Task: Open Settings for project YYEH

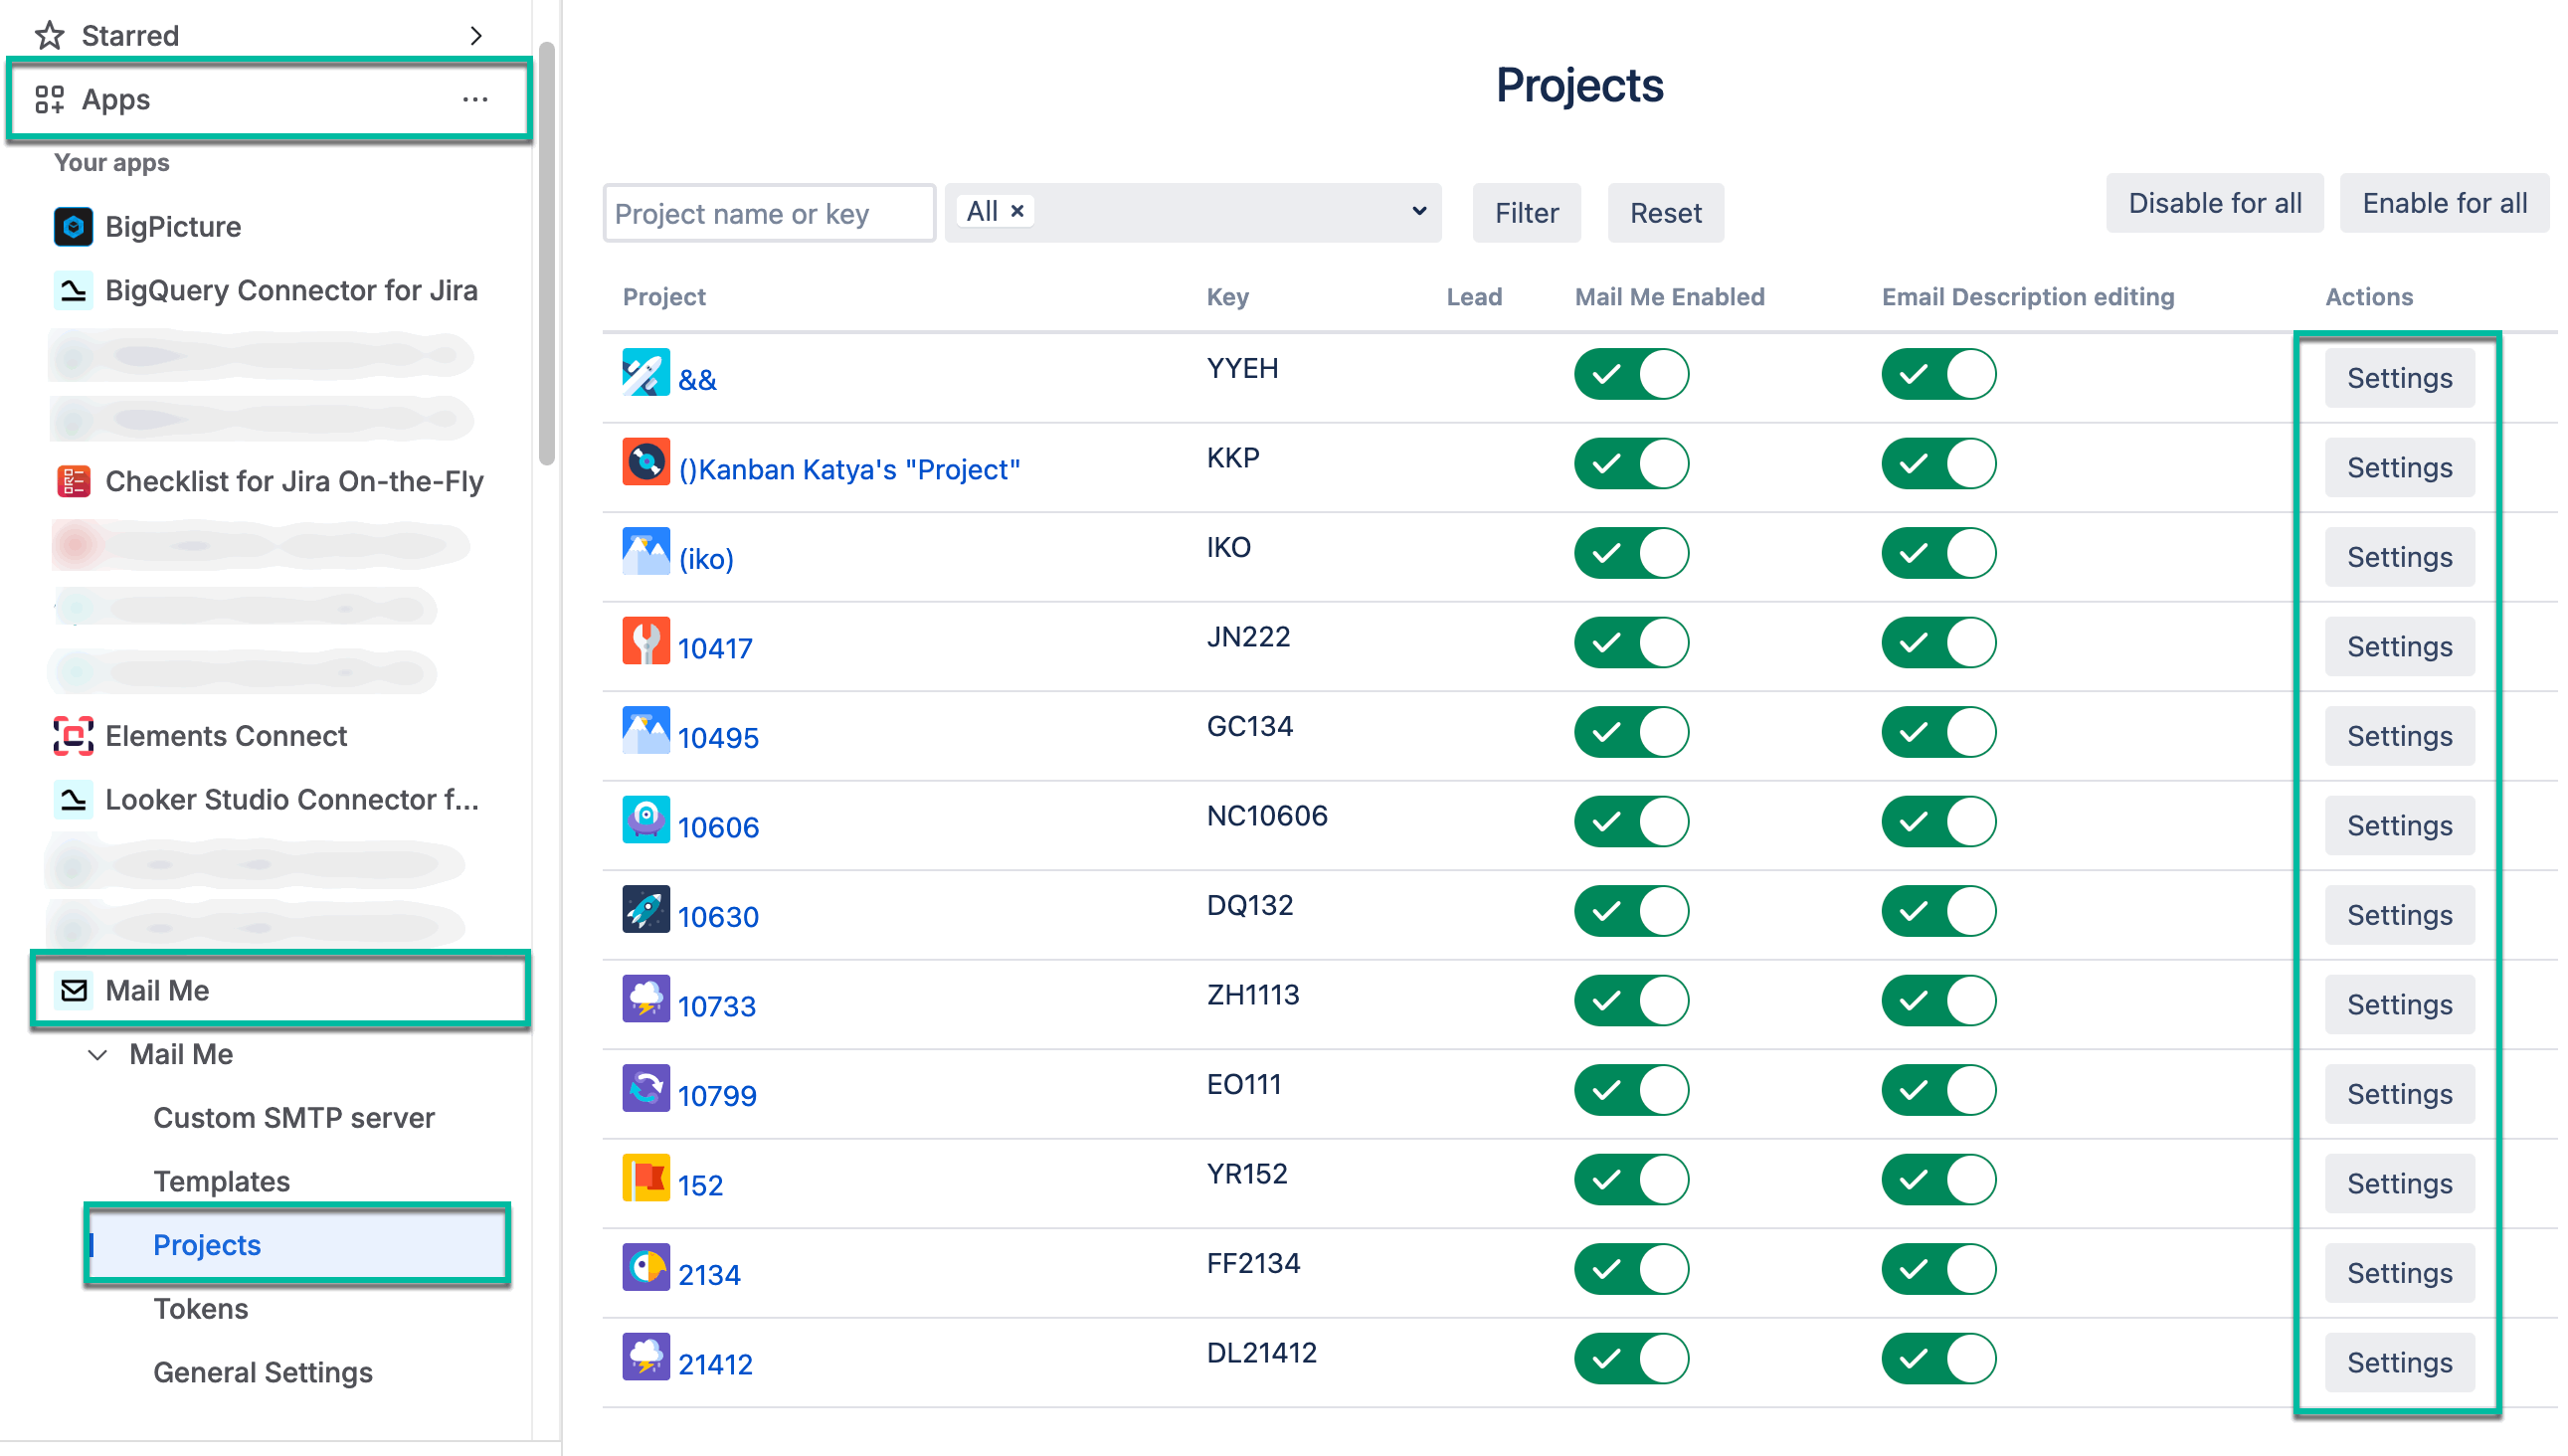Action: click(x=2400, y=377)
